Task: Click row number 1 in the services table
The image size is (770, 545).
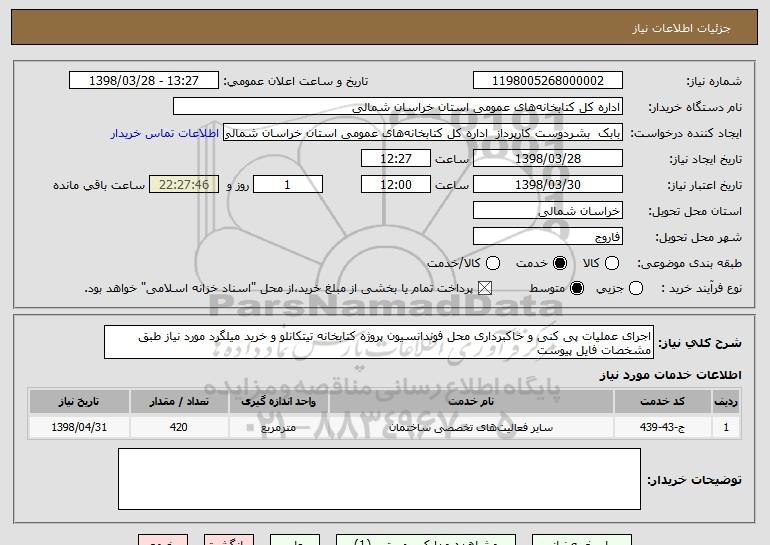Action: 726,427
